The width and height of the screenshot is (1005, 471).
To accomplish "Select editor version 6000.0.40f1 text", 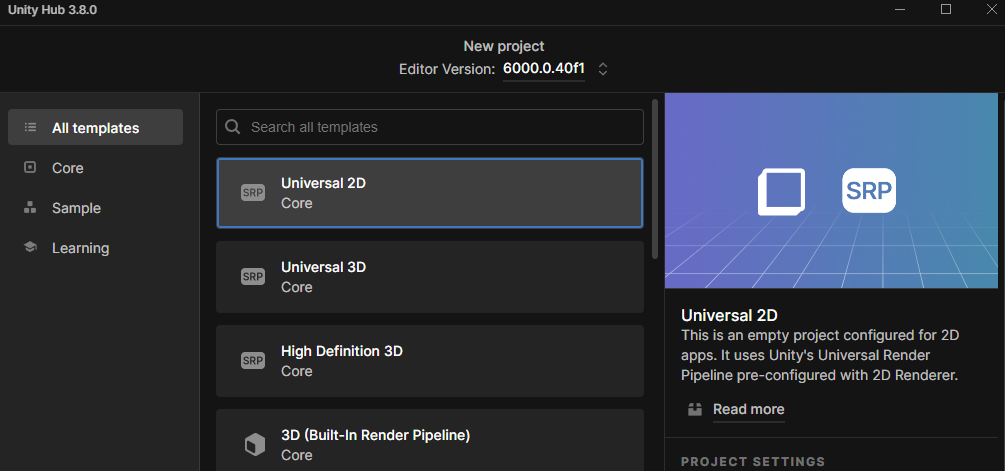I will (x=544, y=69).
